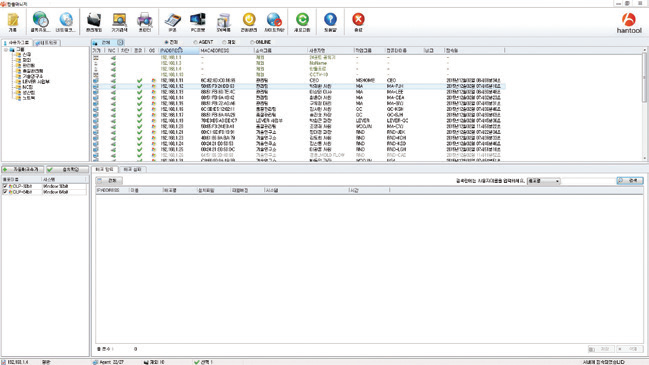The width and height of the screenshot is (649, 365).
Task: Select the 192.168.1.15 row
Action: point(298,103)
